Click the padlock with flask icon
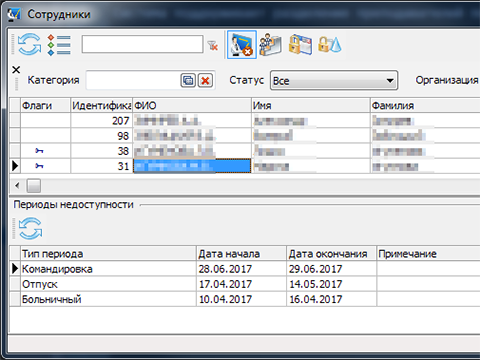Screen dimensions: 480x360 pyautogui.click(x=329, y=45)
